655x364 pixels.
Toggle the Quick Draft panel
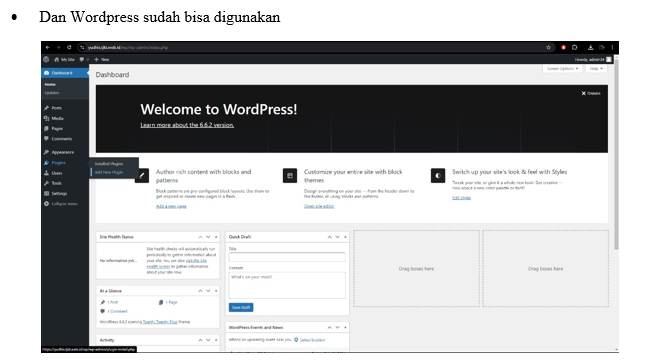tap(345, 237)
